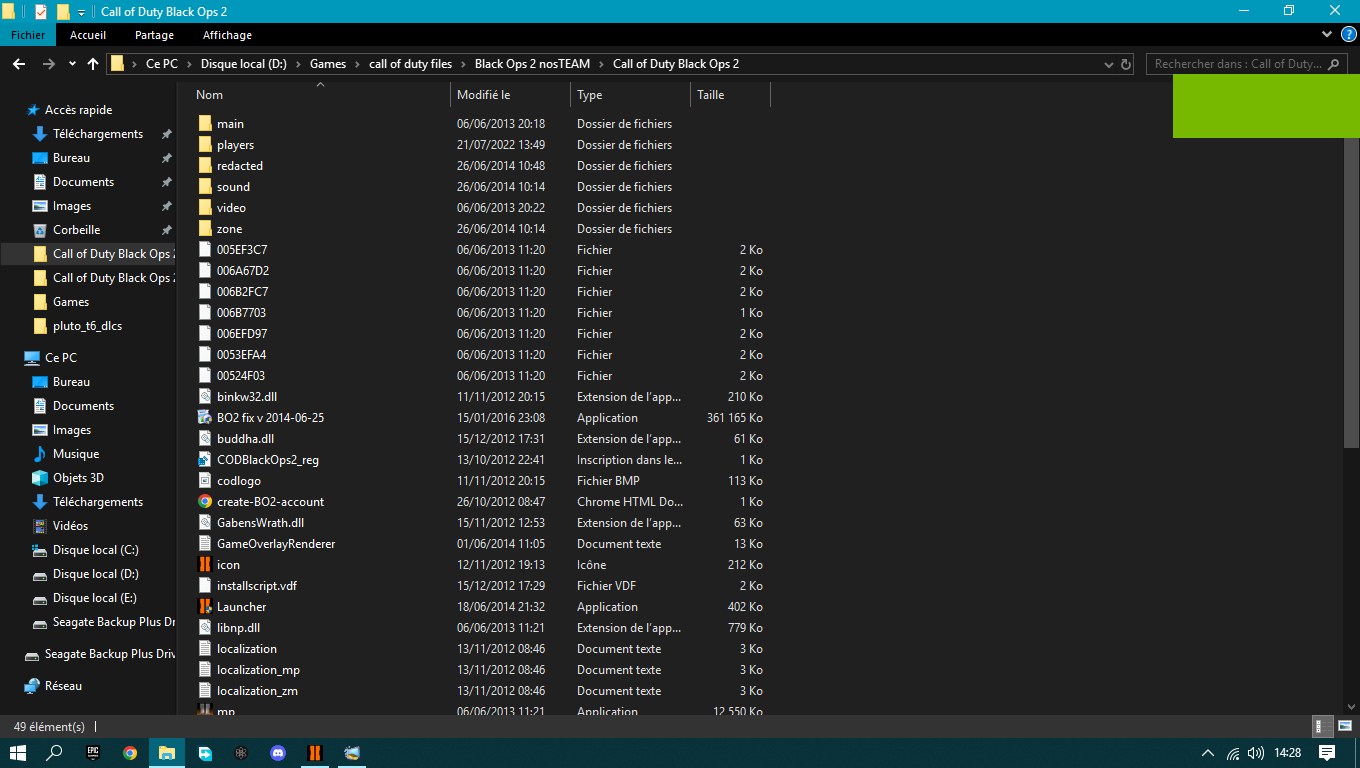
Task: Sort by the Taille column header
Action: tap(730, 95)
